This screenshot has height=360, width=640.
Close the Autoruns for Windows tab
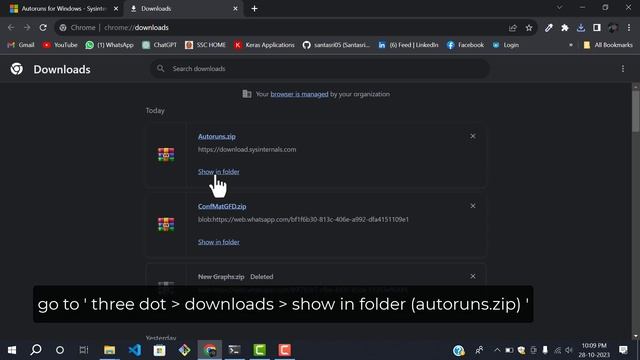point(116,9)
